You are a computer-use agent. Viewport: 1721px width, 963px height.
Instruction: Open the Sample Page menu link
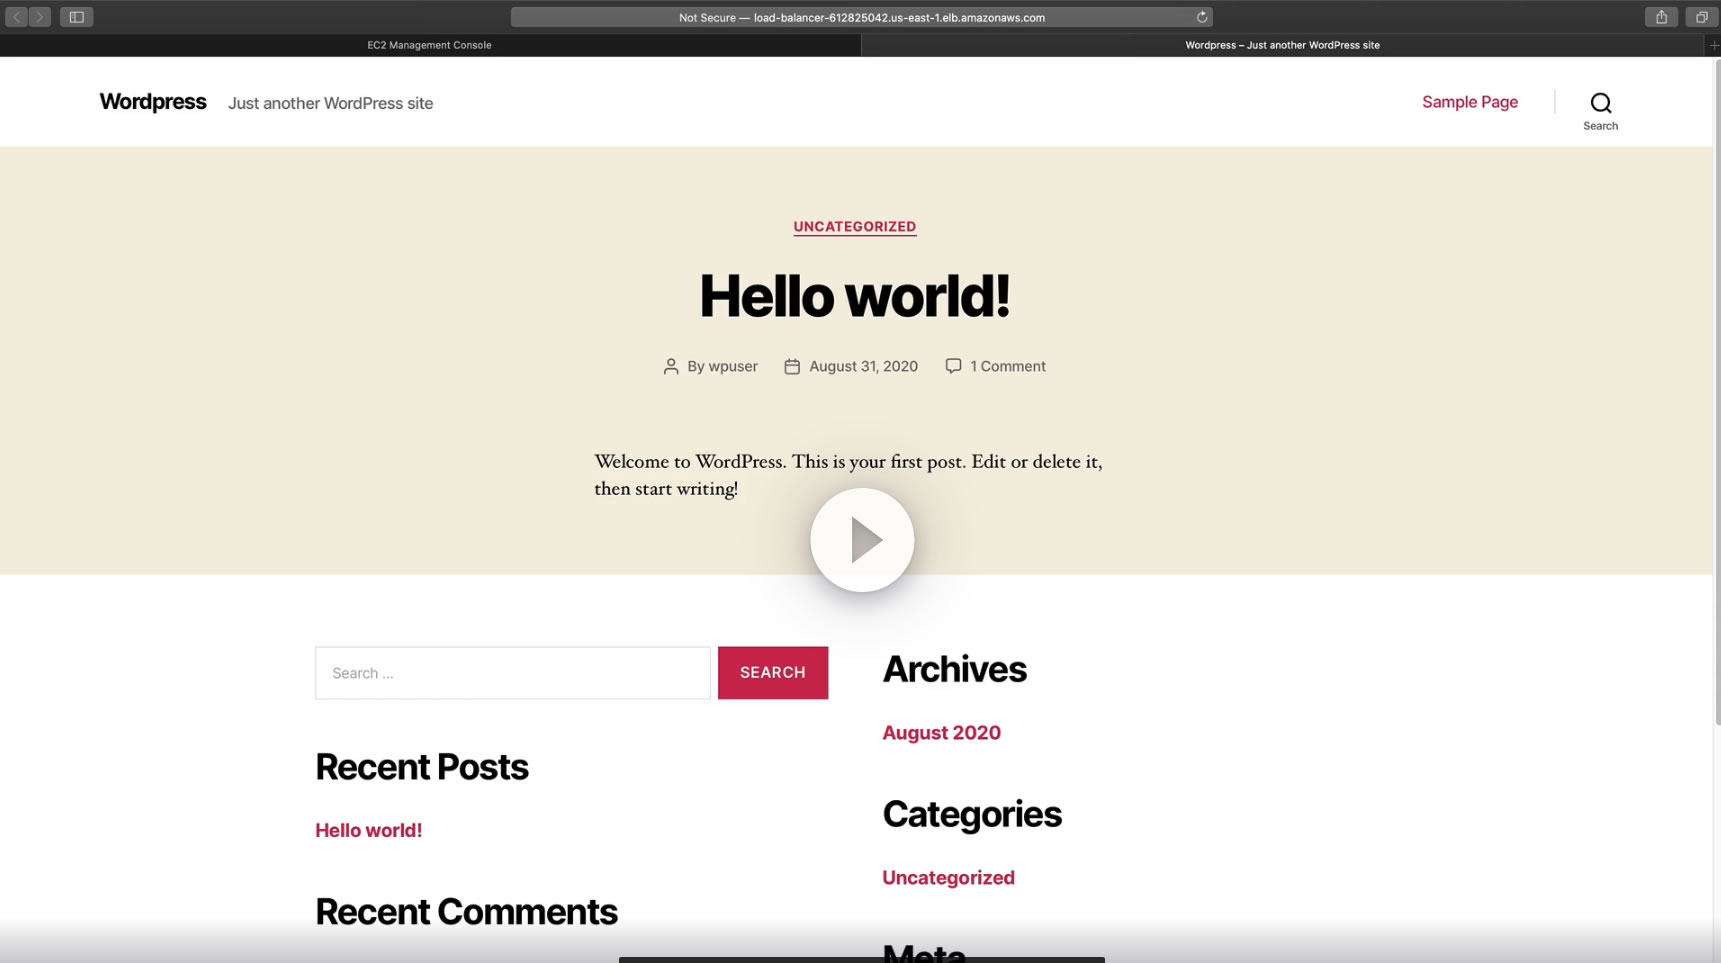1470,102
